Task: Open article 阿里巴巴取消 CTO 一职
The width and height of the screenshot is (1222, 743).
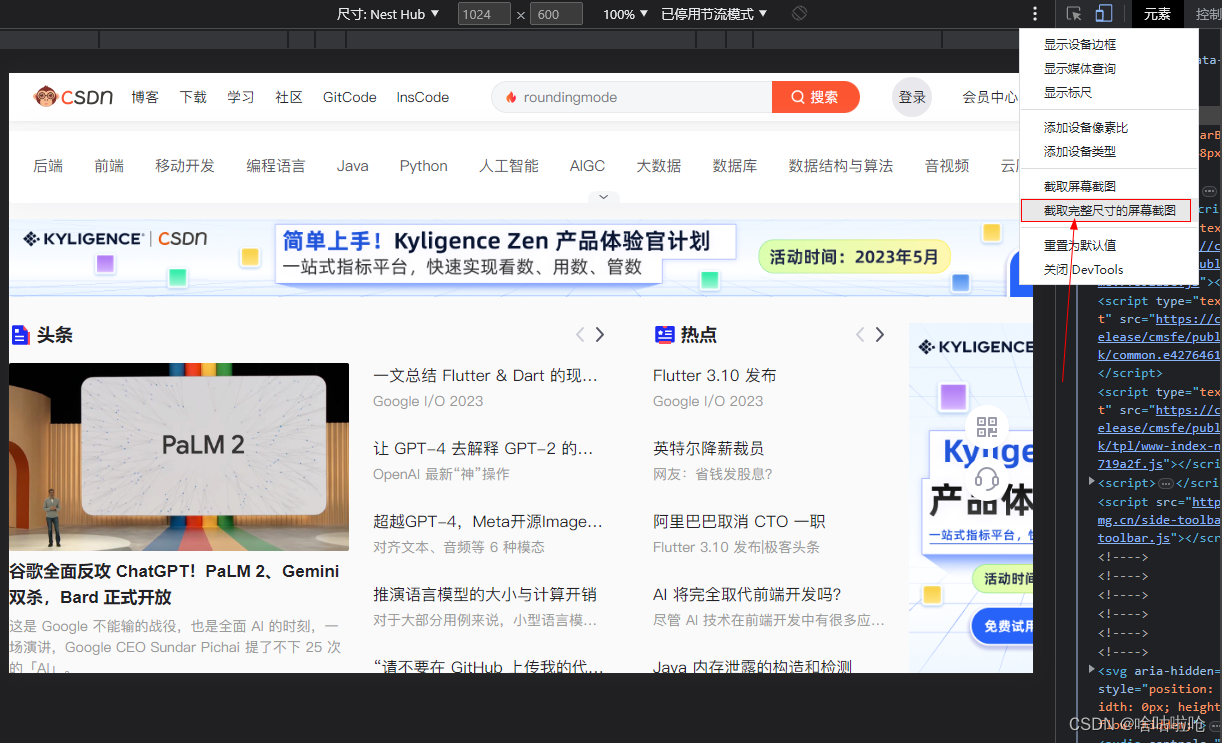Action: pyautogui.click(x=739, y=521)
